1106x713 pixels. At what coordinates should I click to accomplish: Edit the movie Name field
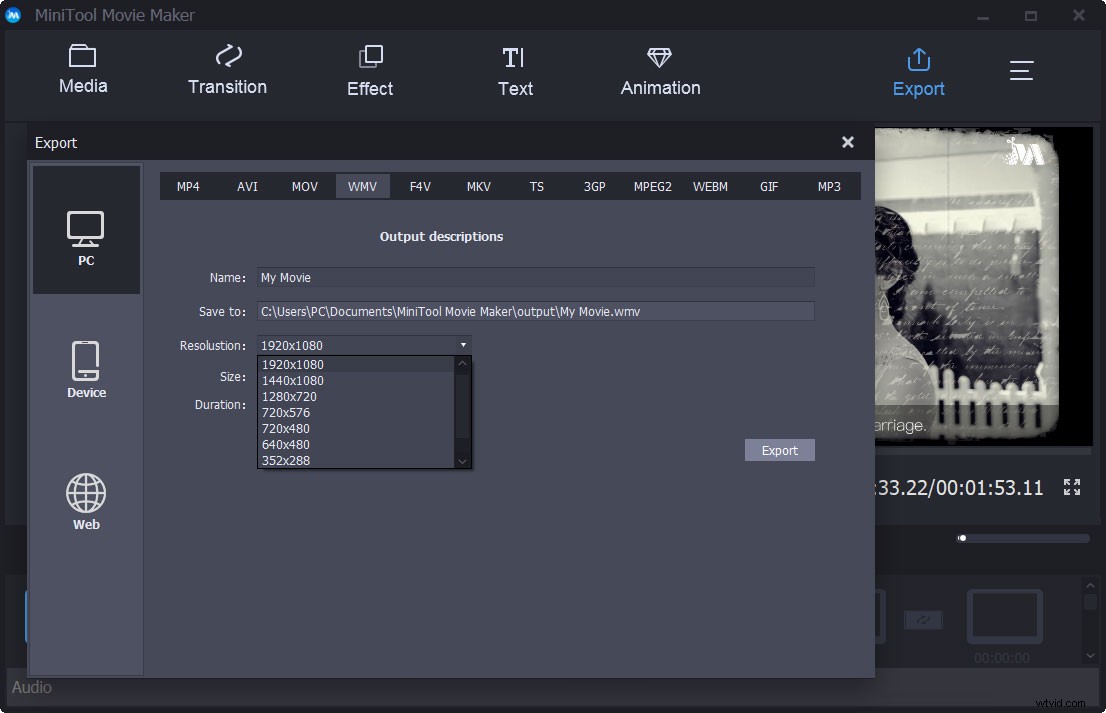[x=537, y=277]
